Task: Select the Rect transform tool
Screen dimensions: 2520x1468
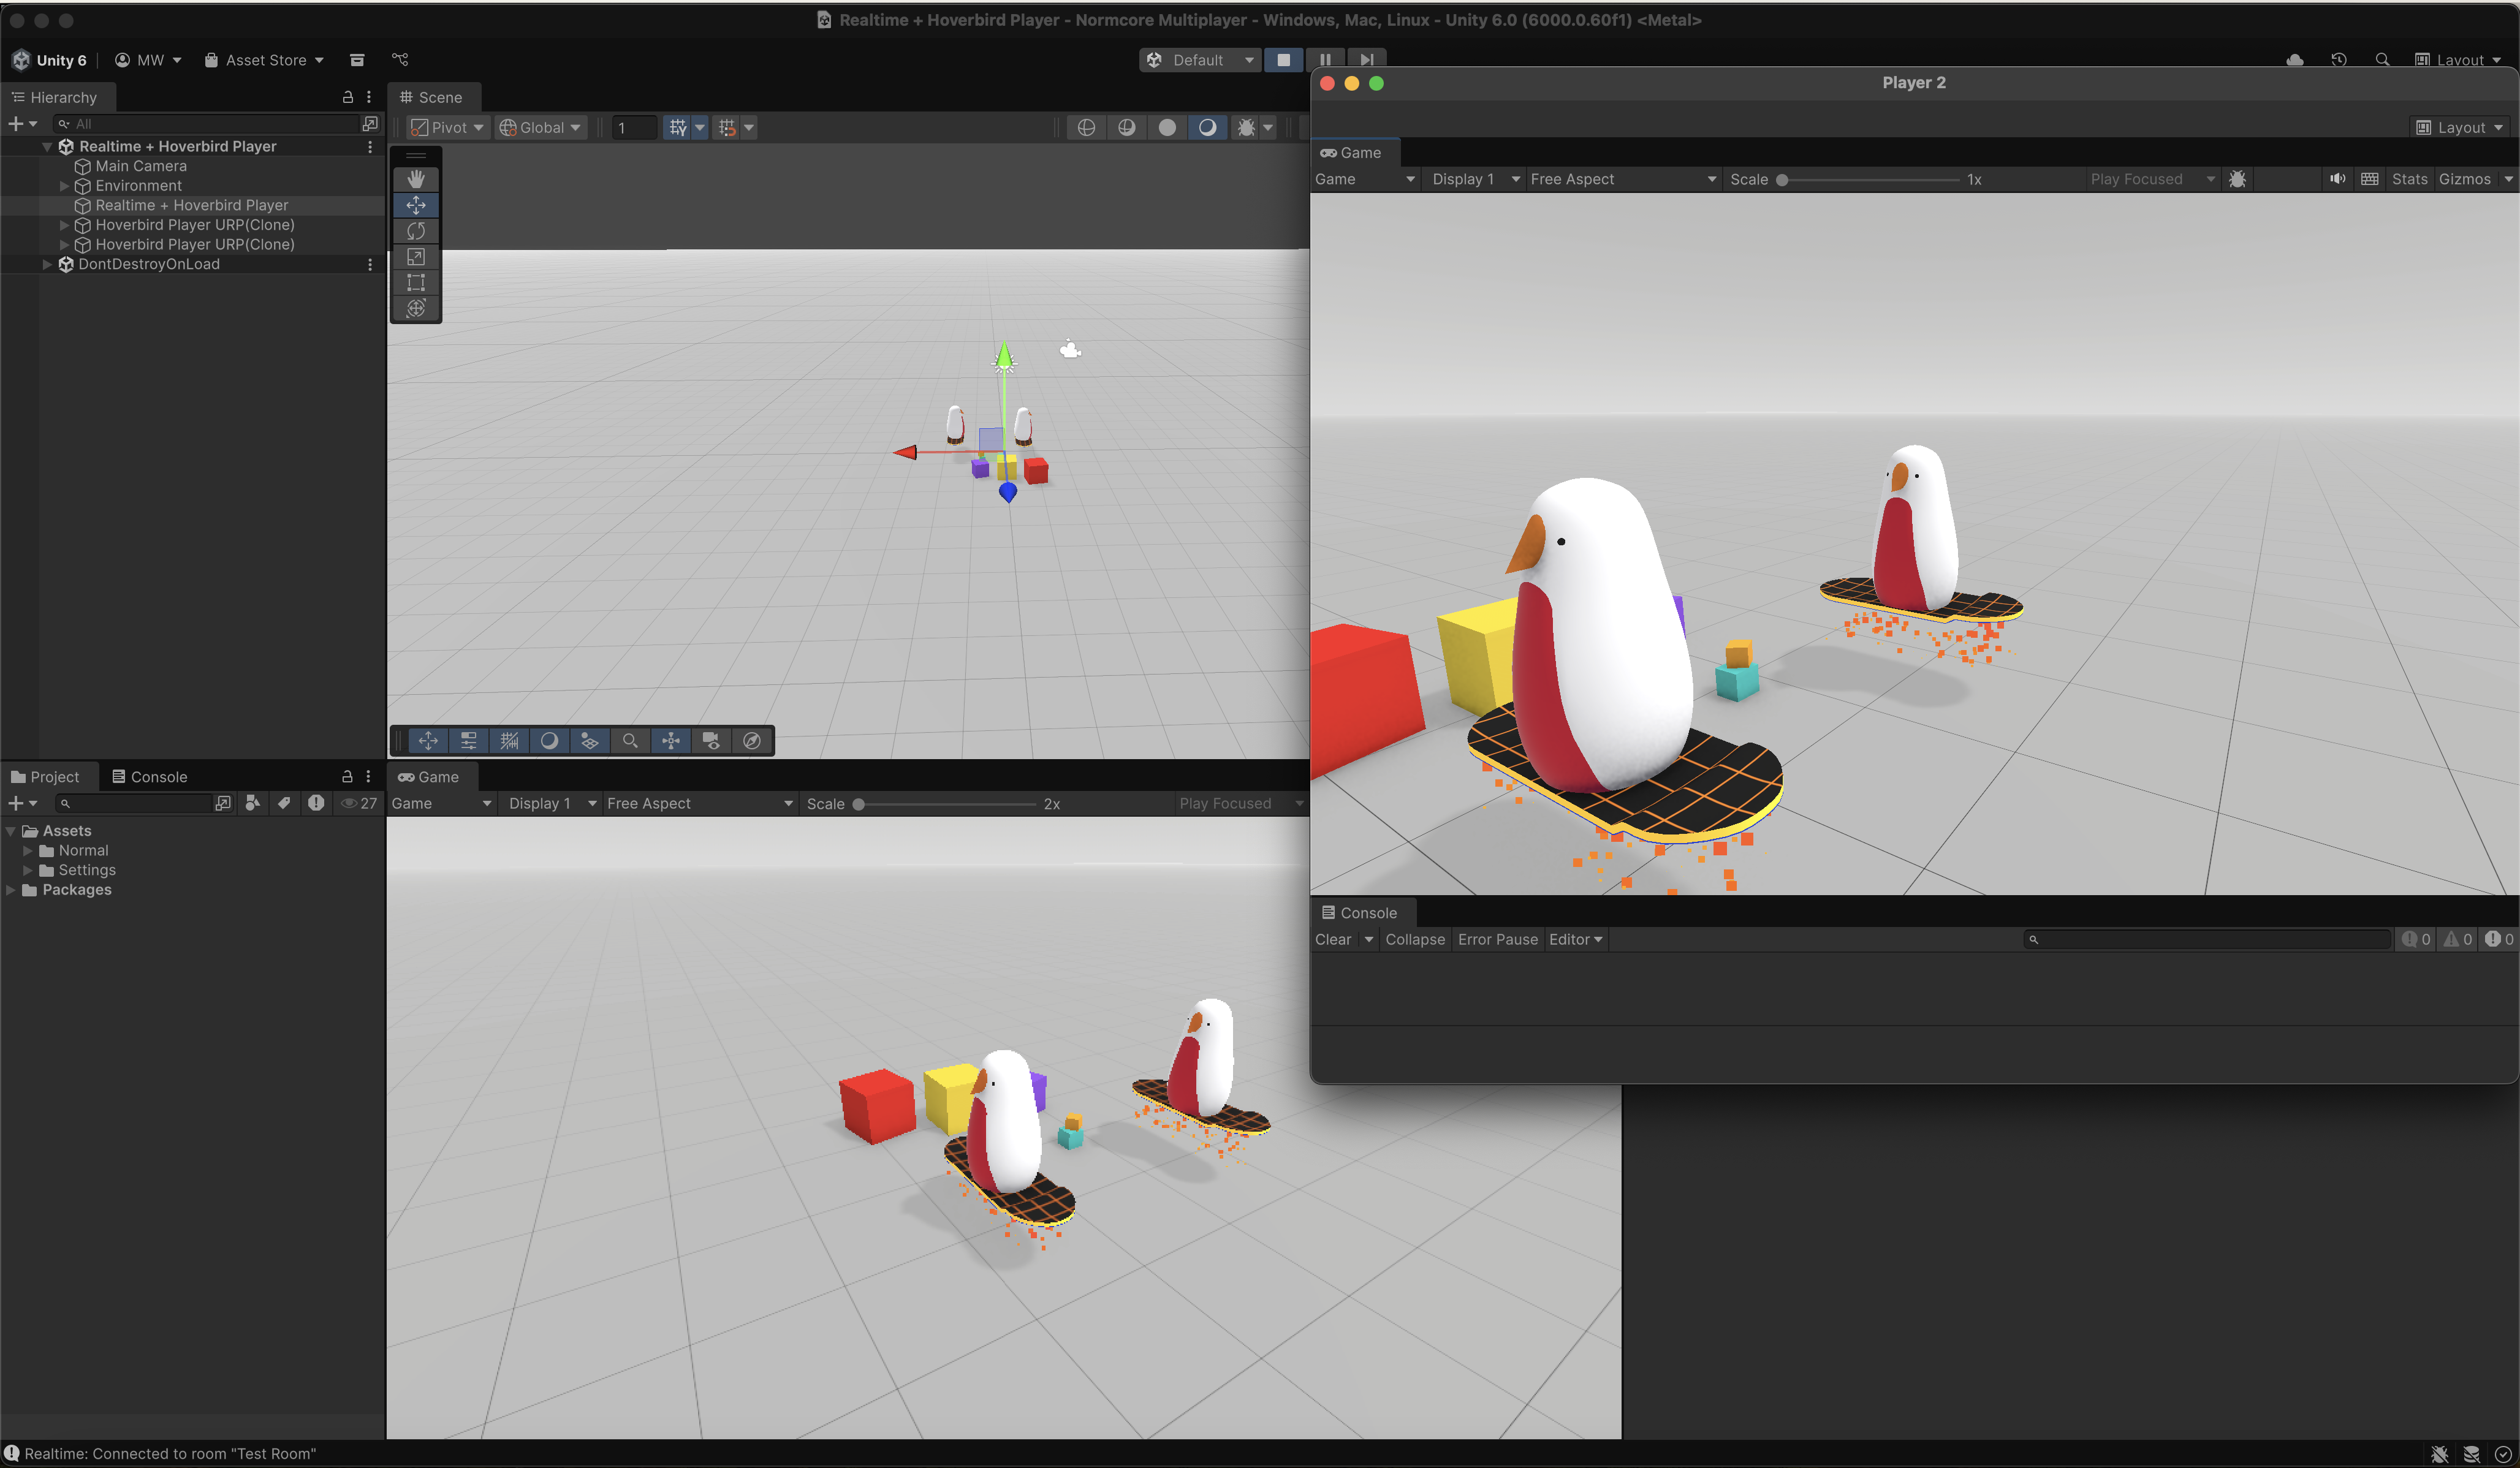Action: 416,283
